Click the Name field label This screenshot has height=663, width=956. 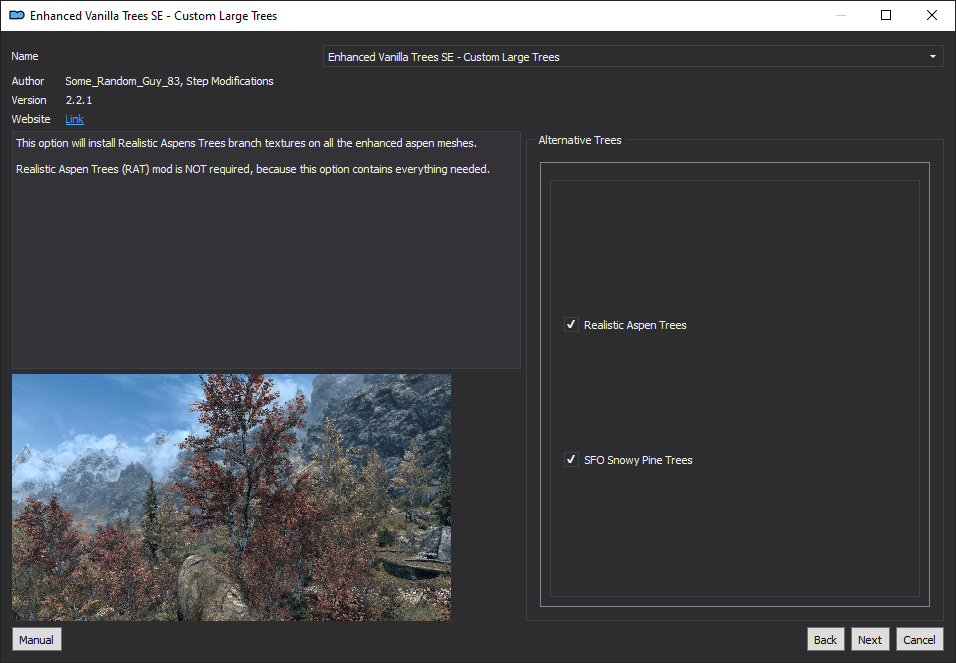pyautogui.click(x=25, y=56)
